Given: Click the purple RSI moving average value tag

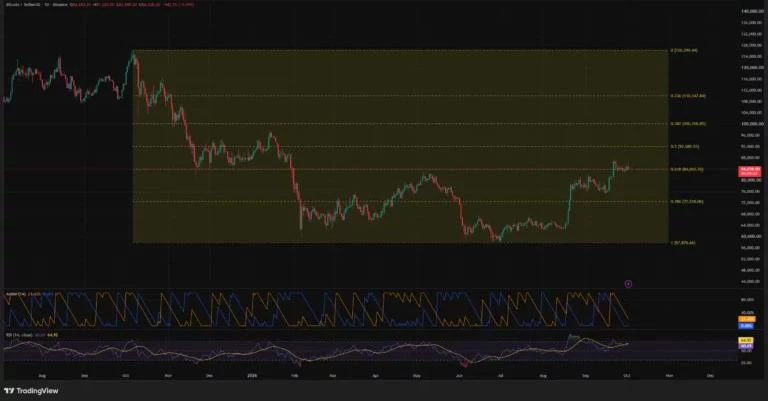Looking at the screenshot, I should [746, 346].
